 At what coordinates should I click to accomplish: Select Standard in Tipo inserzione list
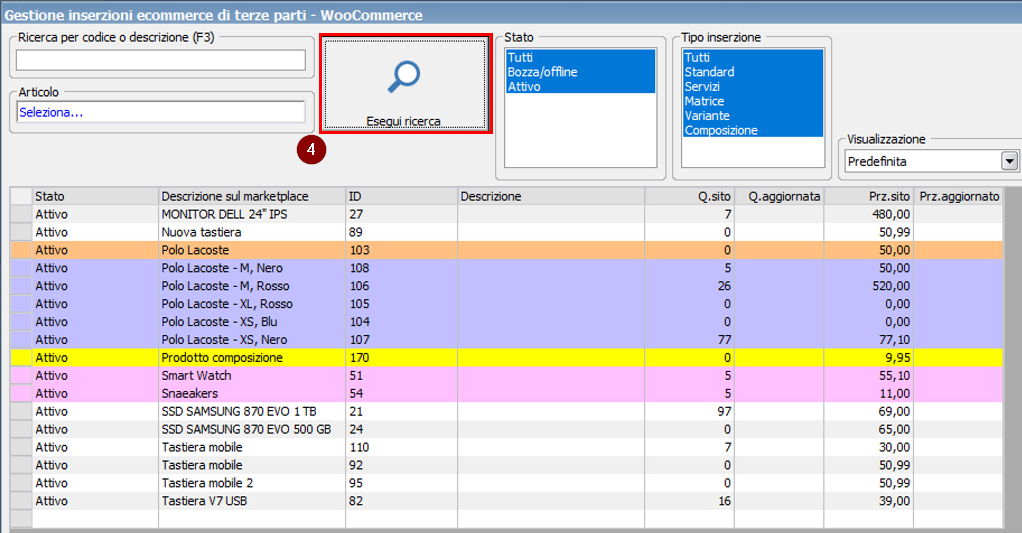pyautogui.click(x=753, y=72)
